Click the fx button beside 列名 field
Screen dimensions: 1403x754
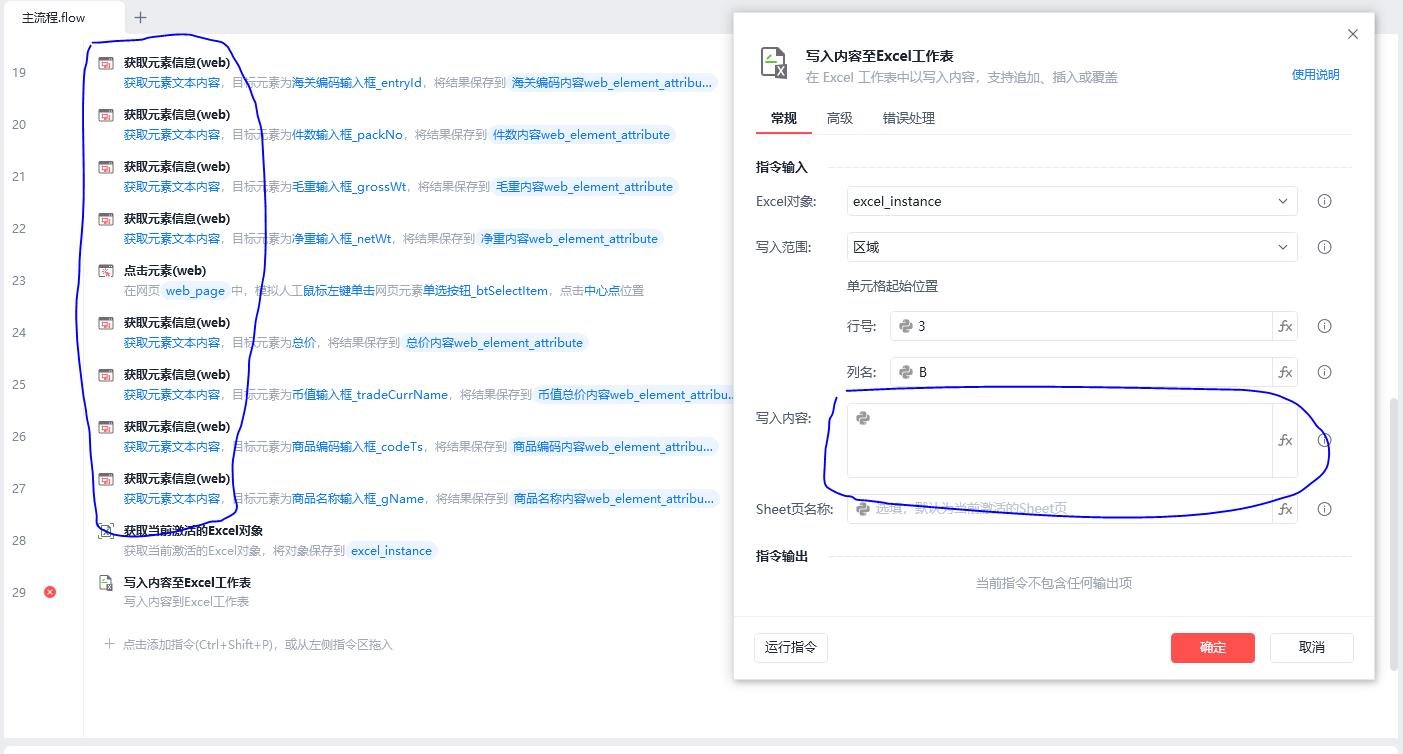(1285, 372)
